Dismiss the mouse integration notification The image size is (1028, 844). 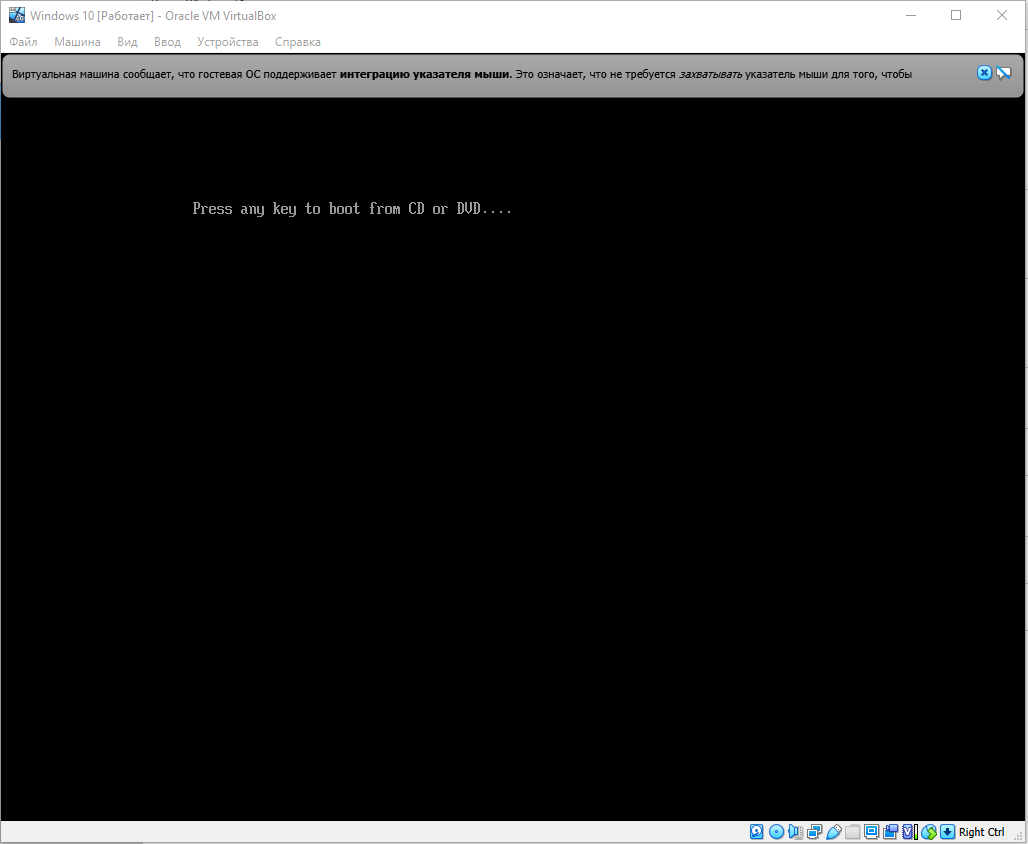984,73
